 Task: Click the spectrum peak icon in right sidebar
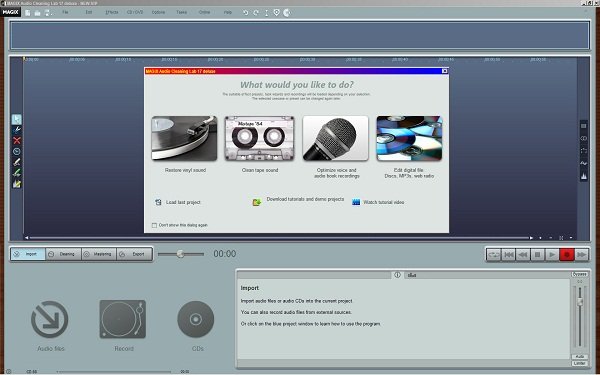[x=584, y=176]
